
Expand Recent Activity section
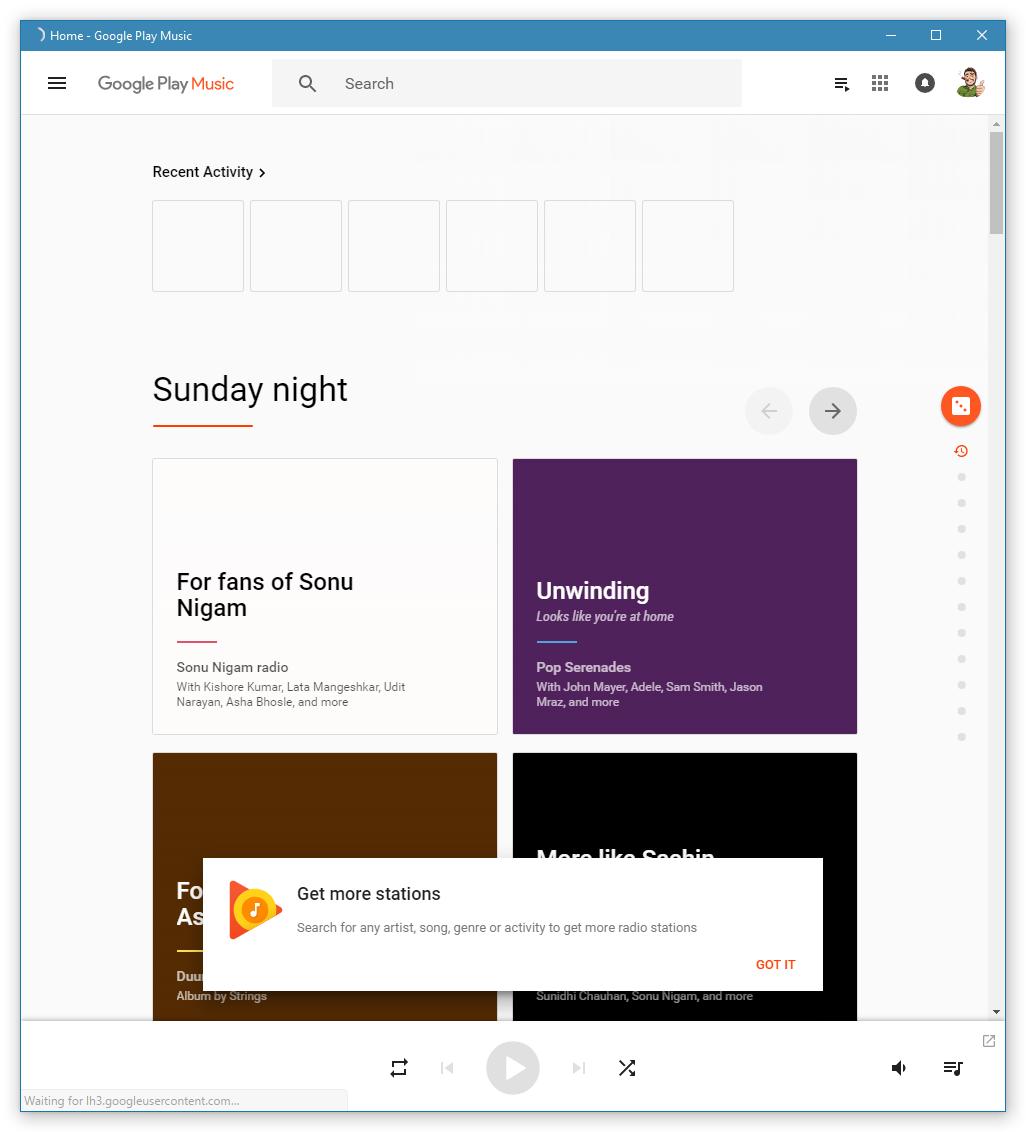pyautogui.click(x=209, y=172)
